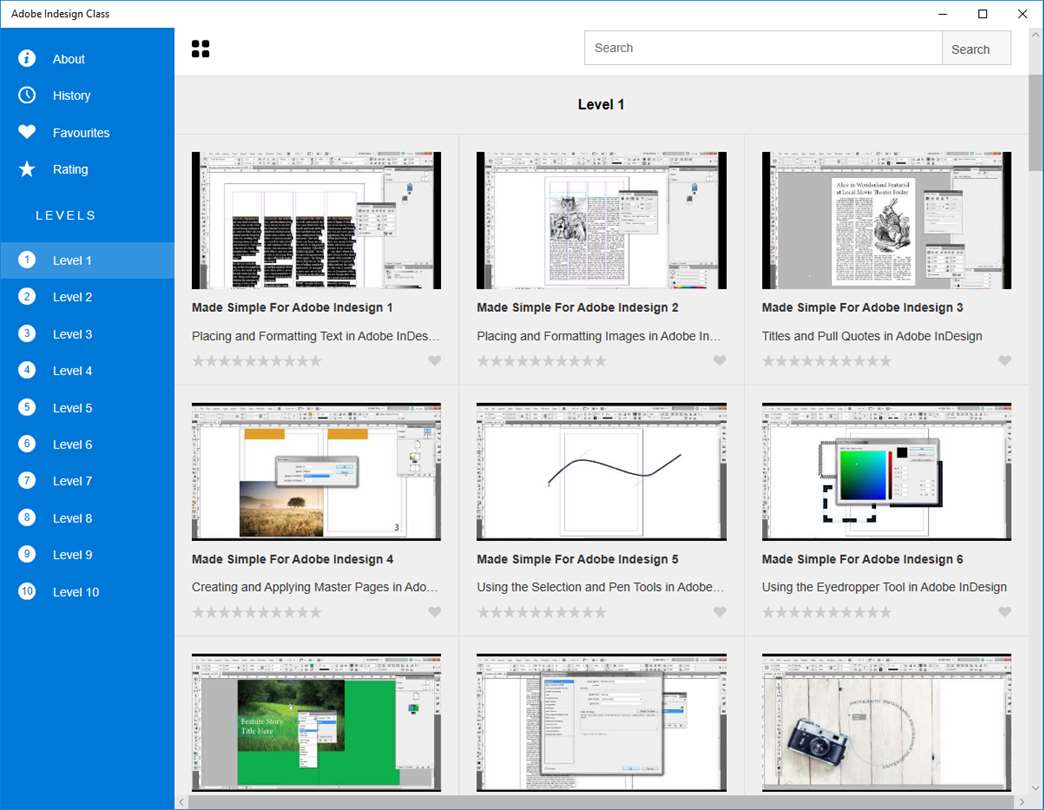1044x810 pixels.
Task: Toggle the grid view icon
Action: click(200, 49)
